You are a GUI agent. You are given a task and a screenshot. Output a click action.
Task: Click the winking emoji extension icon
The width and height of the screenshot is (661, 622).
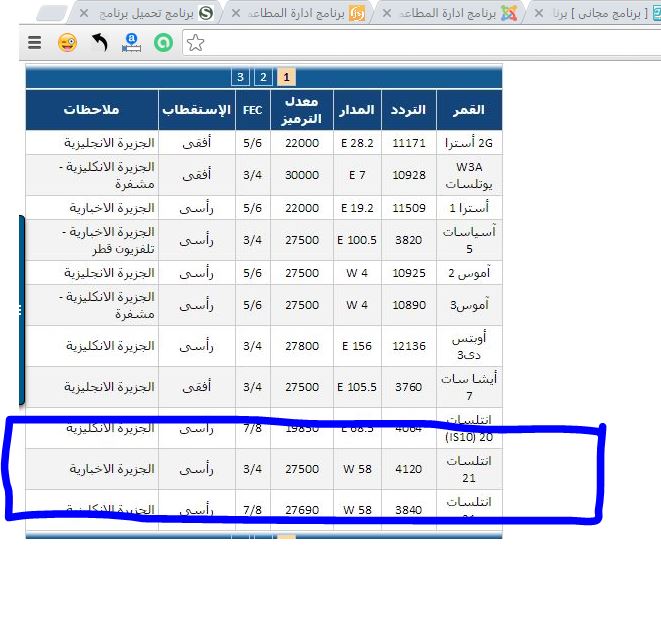tap(67, 43)
